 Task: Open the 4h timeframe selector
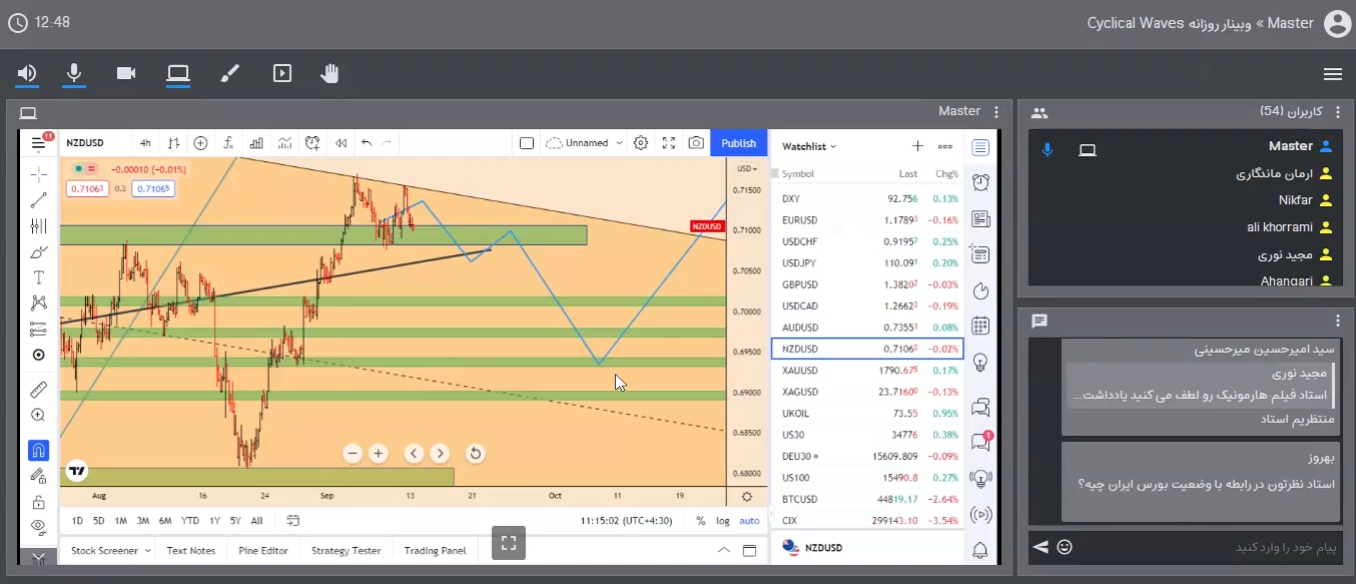pos(145,143)
